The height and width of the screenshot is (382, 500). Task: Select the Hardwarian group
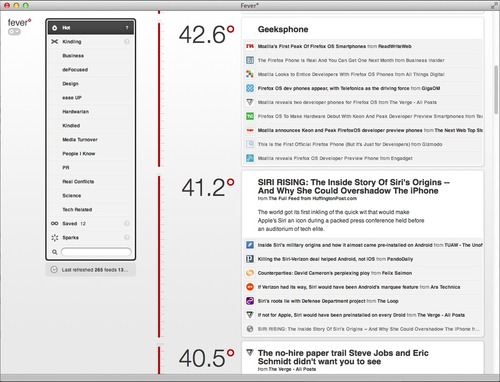point(91,112)
